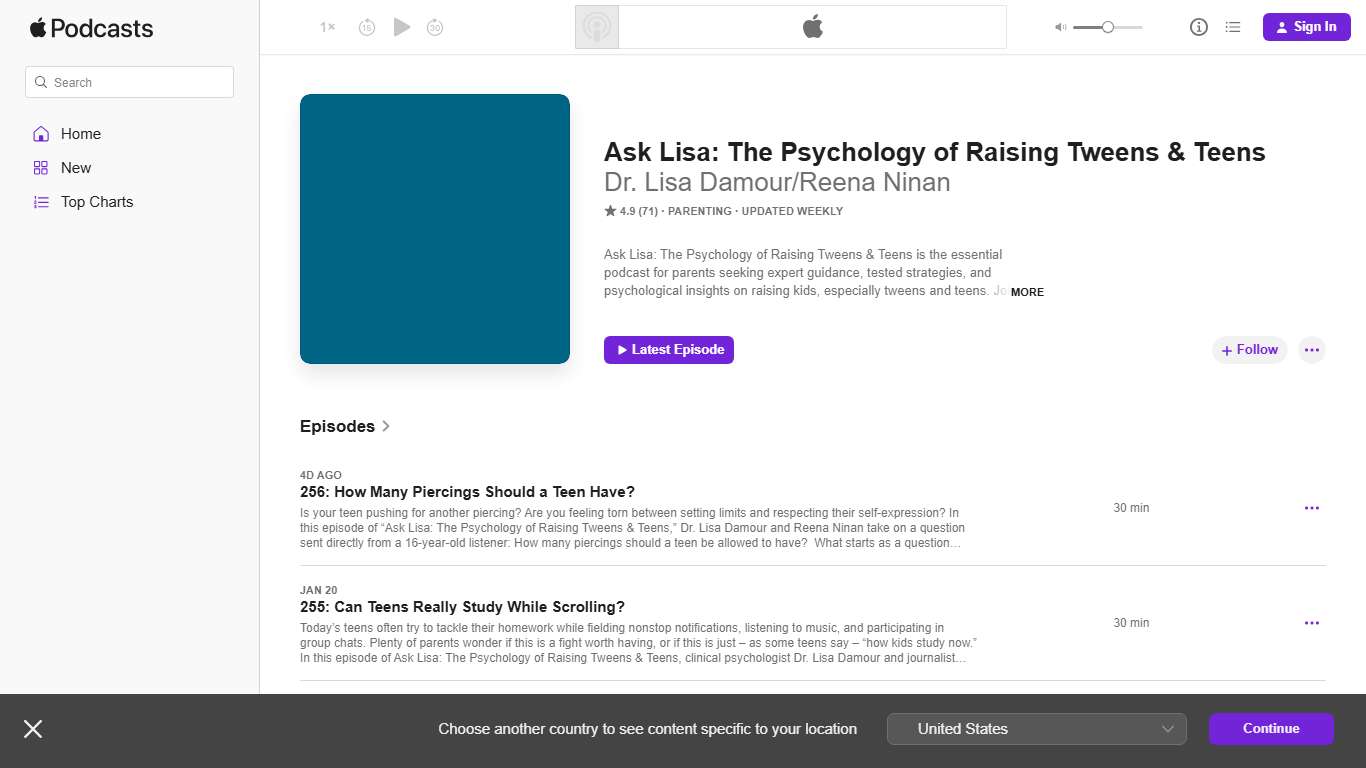This screenshot has height=768, width=1366.
Task: Adjust the volume slider
Action: click(x=1106, y=27)
